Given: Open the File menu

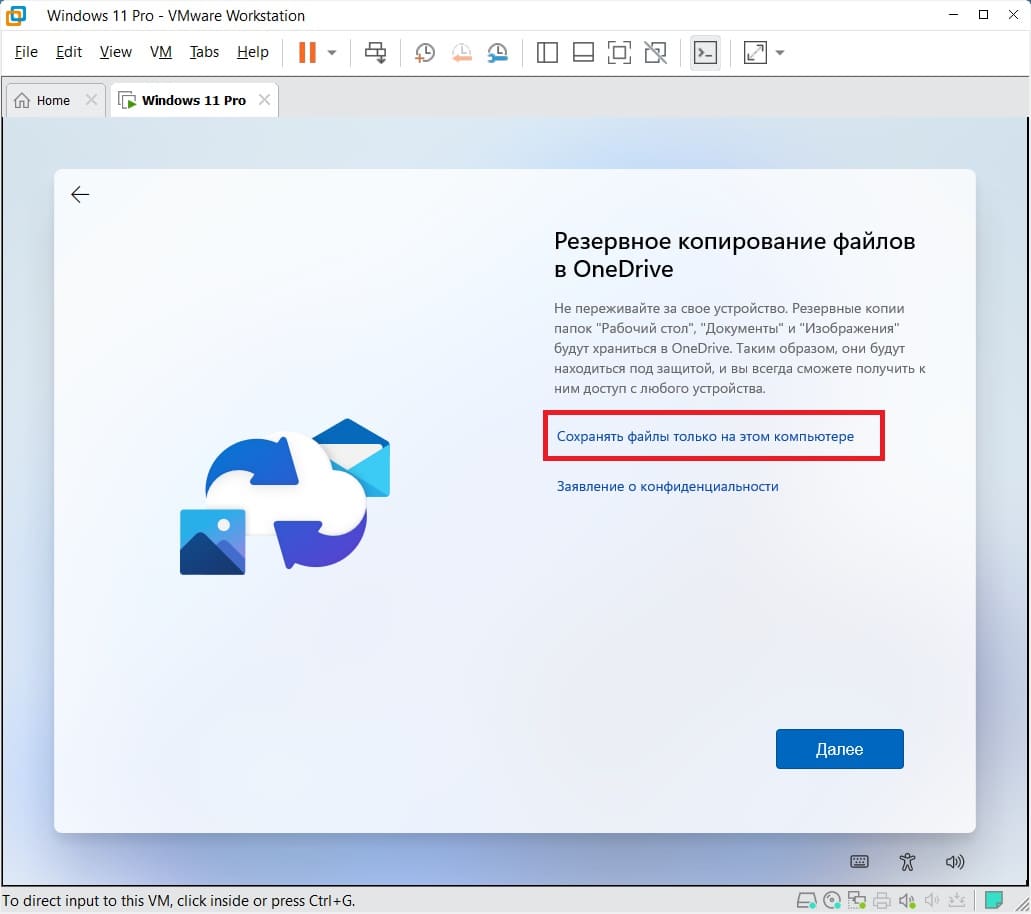Looking at the screenshot, I should [26, 52].
